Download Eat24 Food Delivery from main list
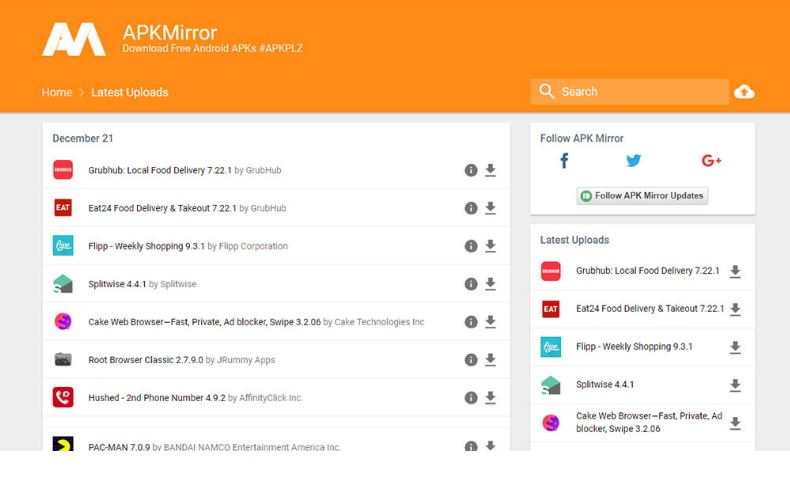 (490, 208)
